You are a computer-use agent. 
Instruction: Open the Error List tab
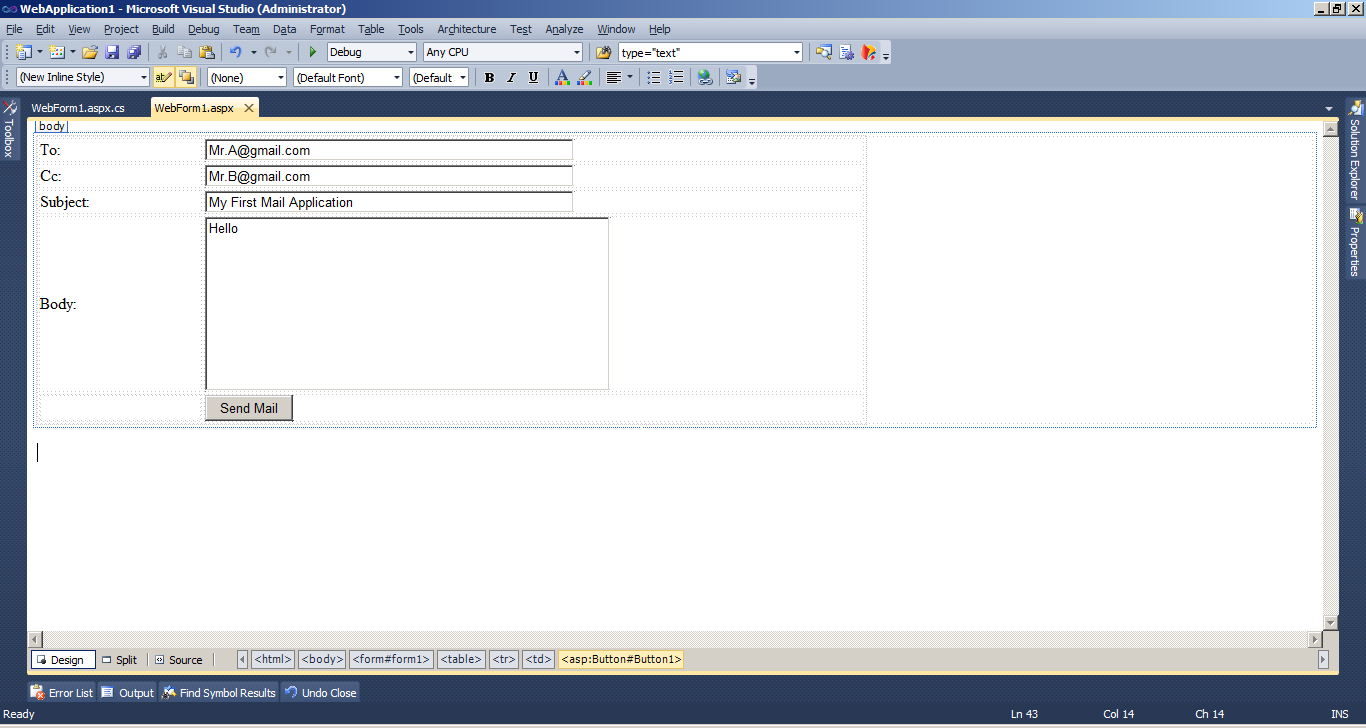(x=62, y=692)
